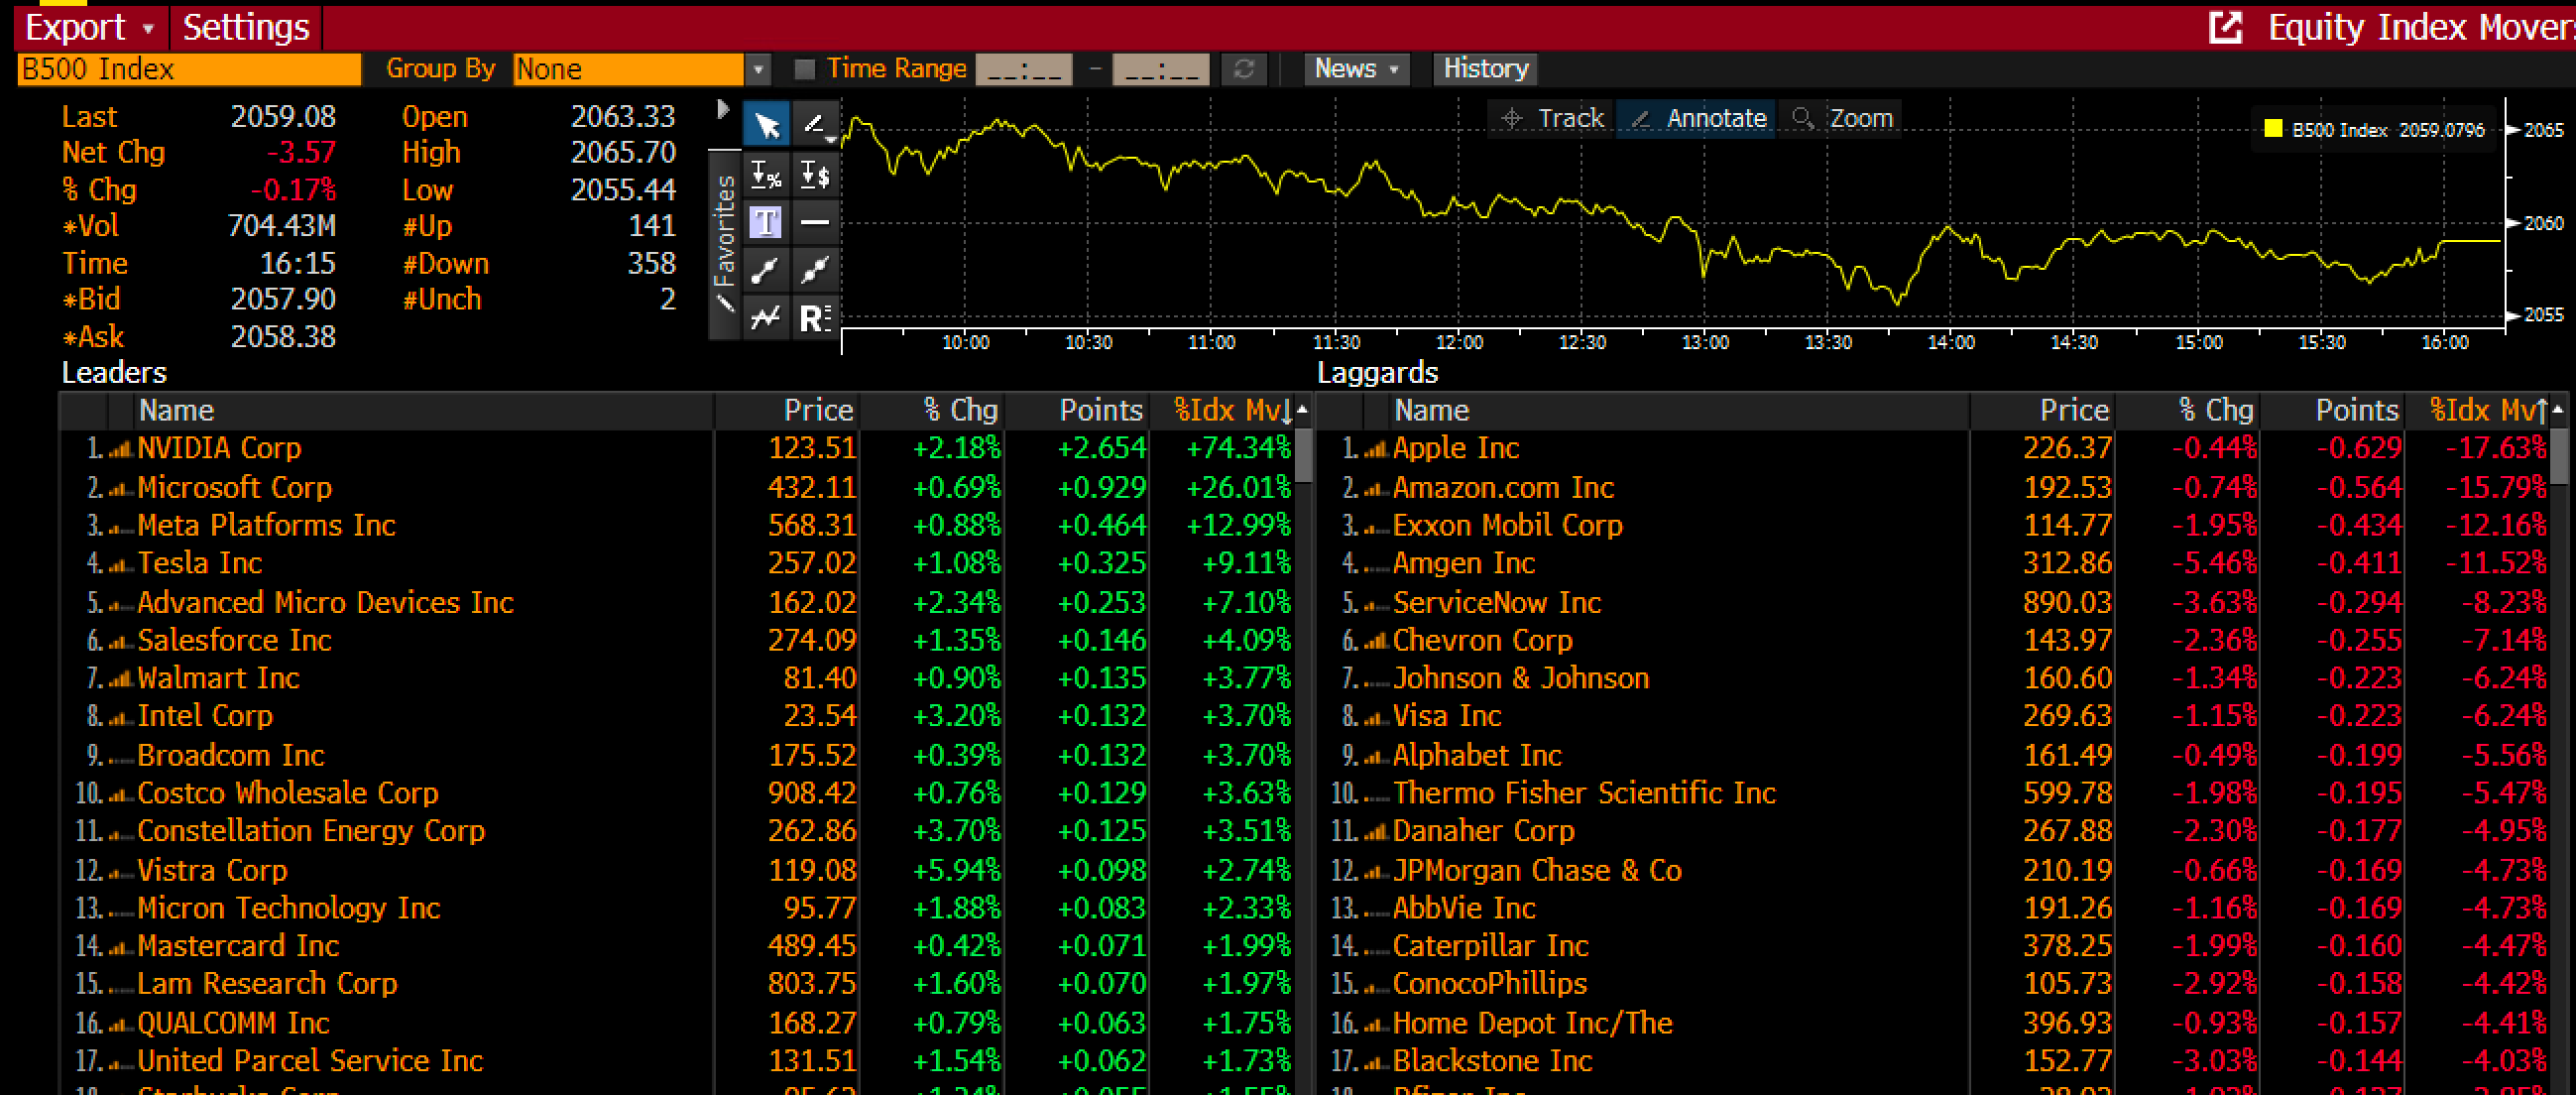Open the Group By None dropdown
This screenshot has height=1095, width=2576.
[758, 69]
